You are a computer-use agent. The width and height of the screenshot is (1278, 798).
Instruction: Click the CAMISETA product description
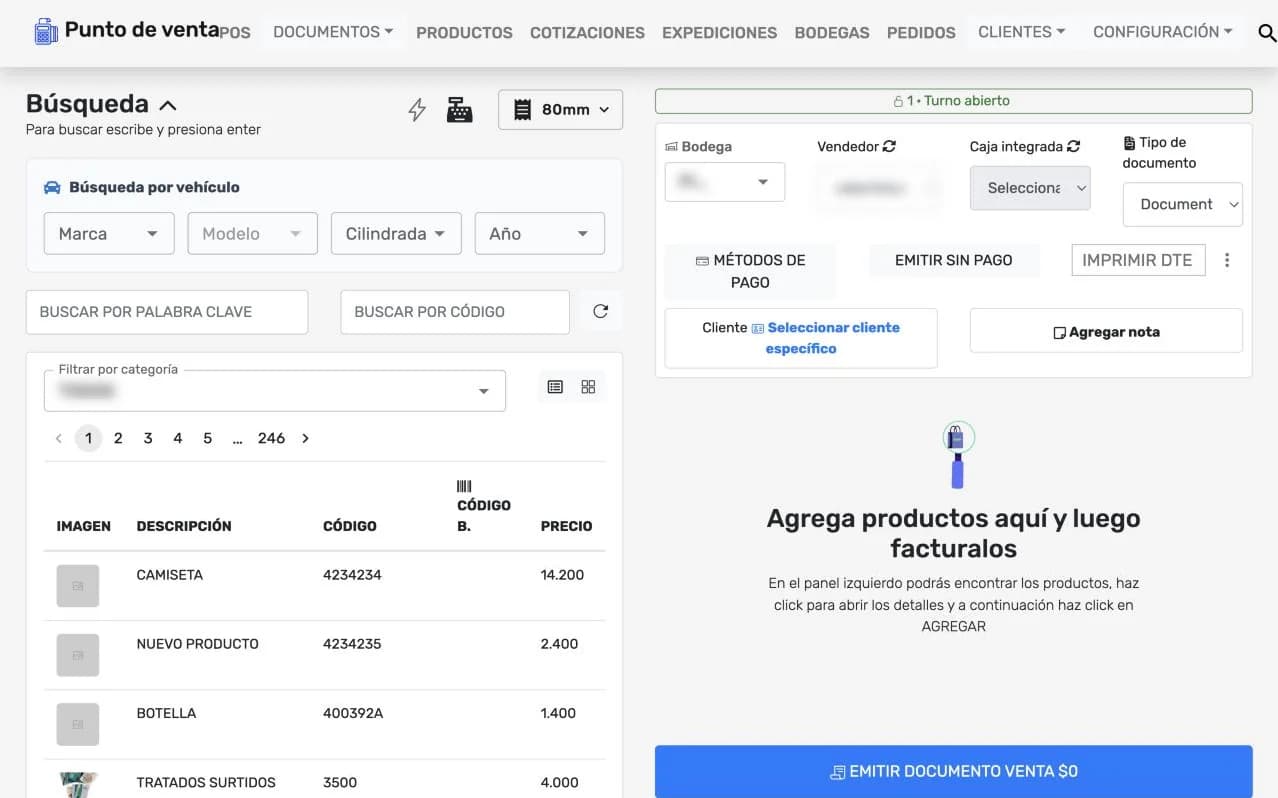point(170,575)
